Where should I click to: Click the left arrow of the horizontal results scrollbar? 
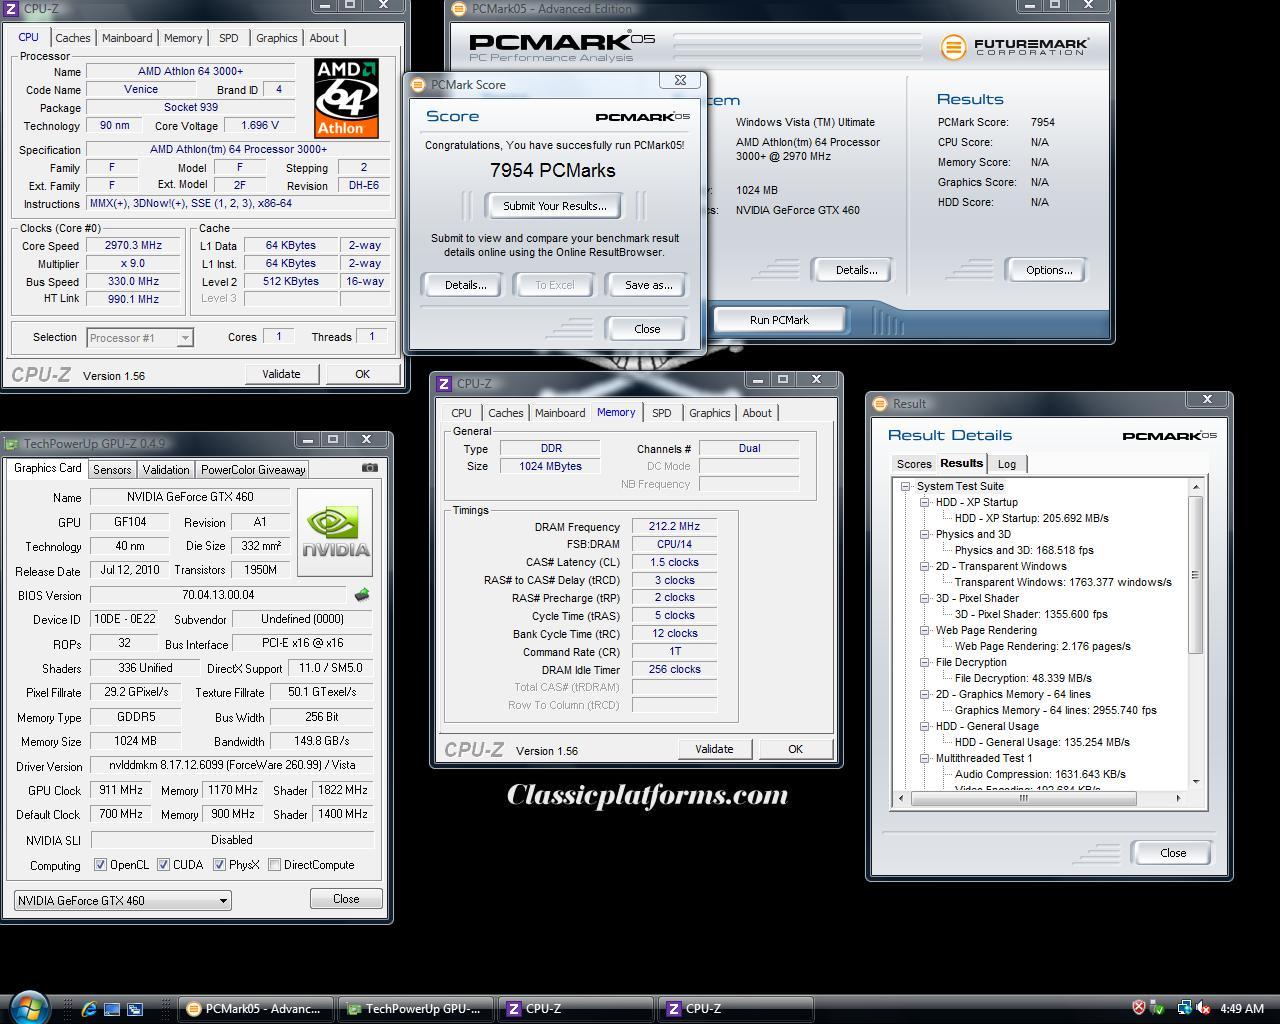[902, 798]
